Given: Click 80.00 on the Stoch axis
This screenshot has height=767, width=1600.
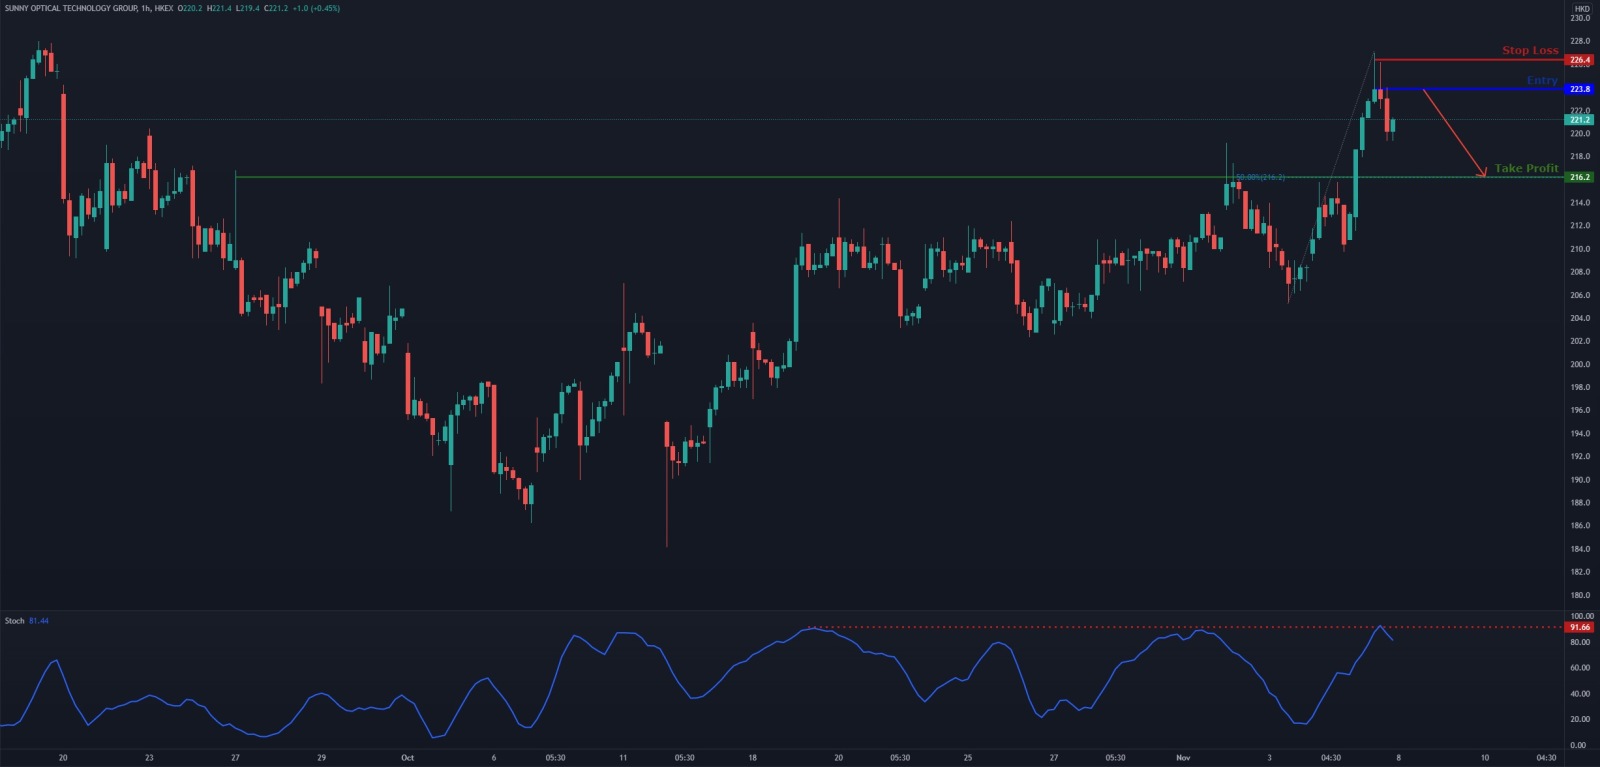Looking at the screenshot, I should [1580, 642].
